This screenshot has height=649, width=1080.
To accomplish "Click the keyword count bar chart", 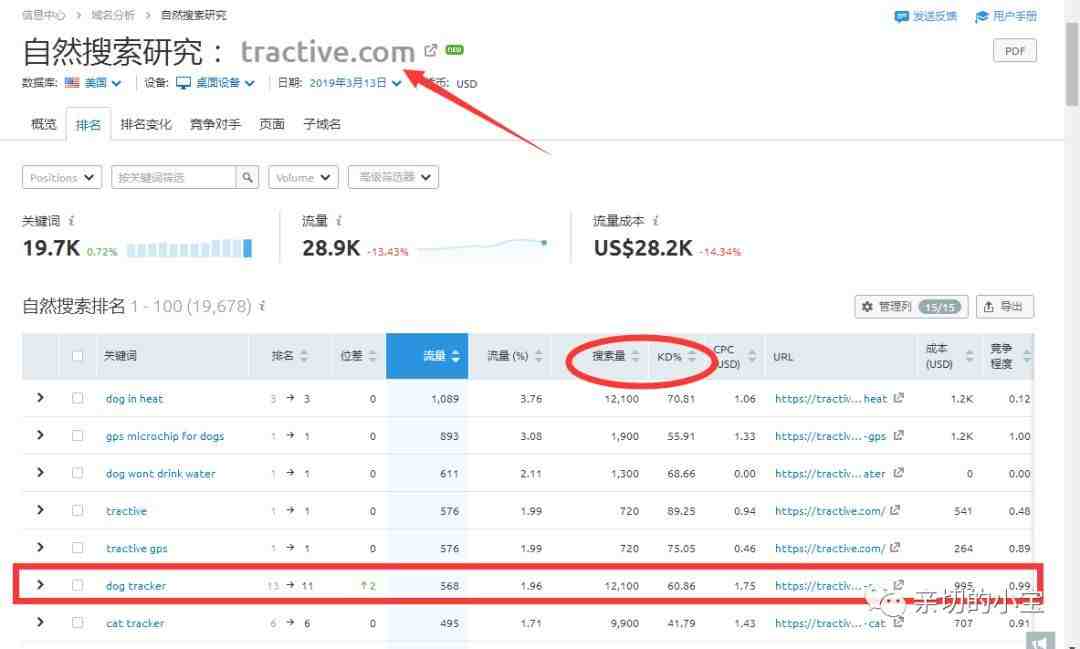I will (x=189, y=248).
